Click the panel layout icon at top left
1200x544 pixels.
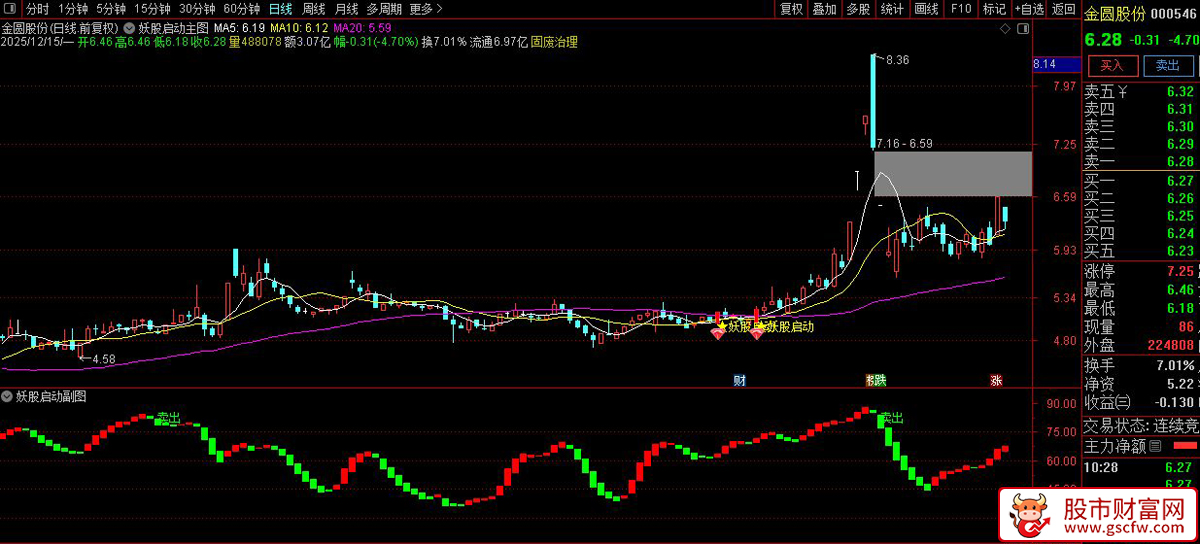coord(11,9)
